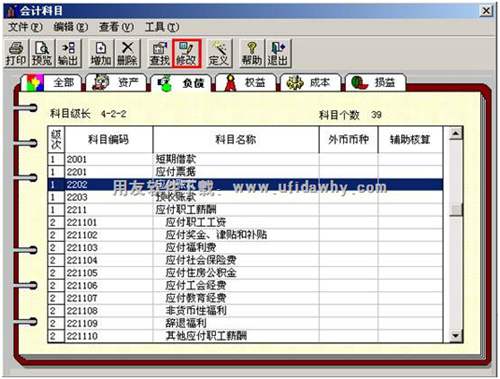
Task: Click subject code 221101
Action: (82, 223)
